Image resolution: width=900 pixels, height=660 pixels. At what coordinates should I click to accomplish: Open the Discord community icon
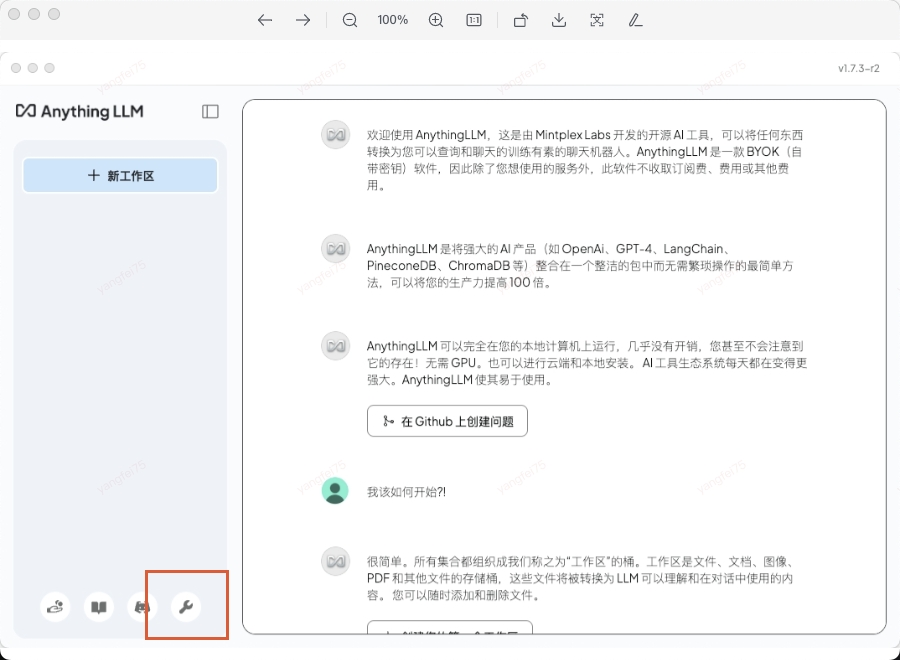[x=142, y=607]
